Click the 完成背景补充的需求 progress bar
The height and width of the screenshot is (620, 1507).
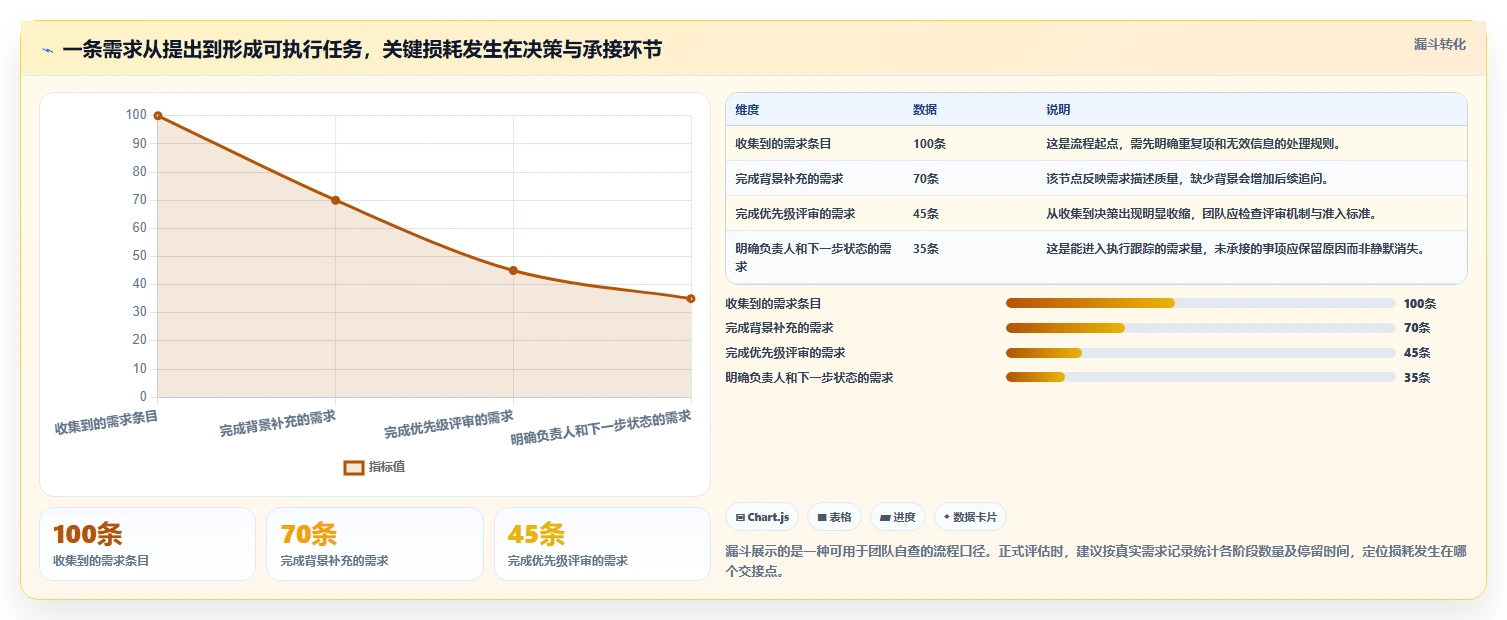click(x=1201, y=328)
